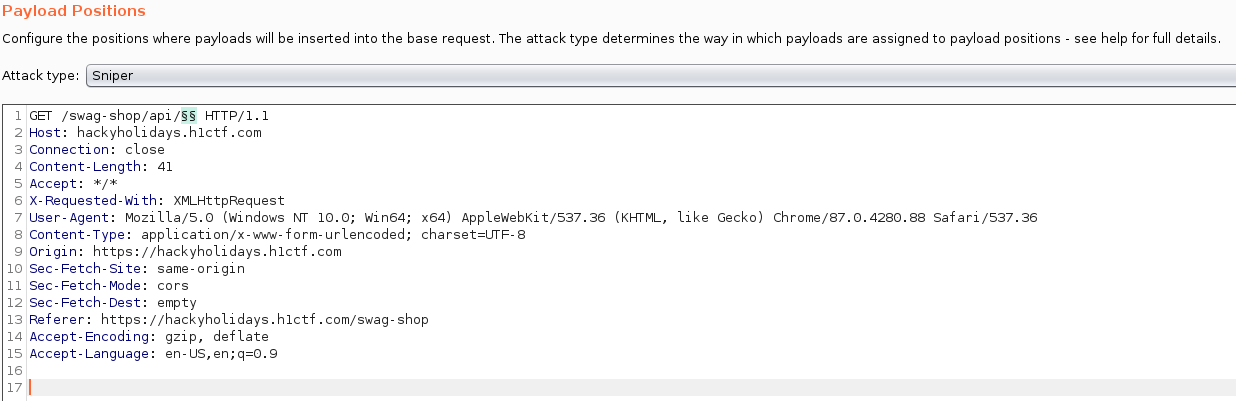Screen dimensions: 1236x401
Task: Click the Origin header URL
Action: pos(217,251)
